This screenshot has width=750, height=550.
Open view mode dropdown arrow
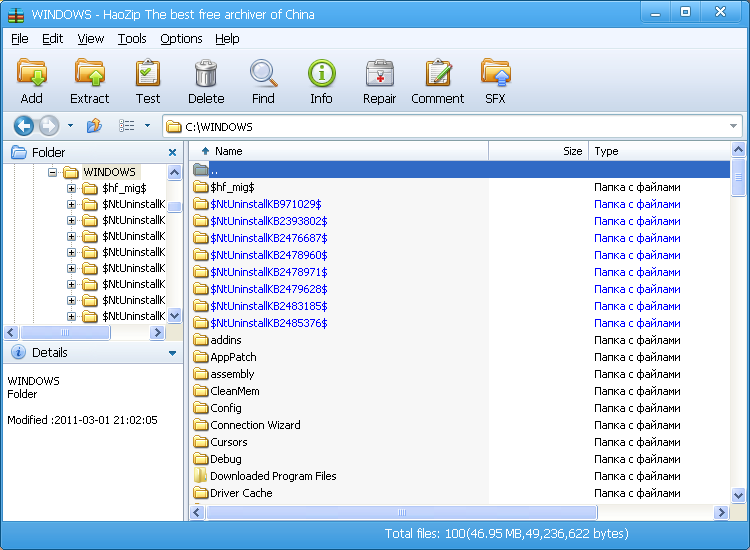click(147, 126)
